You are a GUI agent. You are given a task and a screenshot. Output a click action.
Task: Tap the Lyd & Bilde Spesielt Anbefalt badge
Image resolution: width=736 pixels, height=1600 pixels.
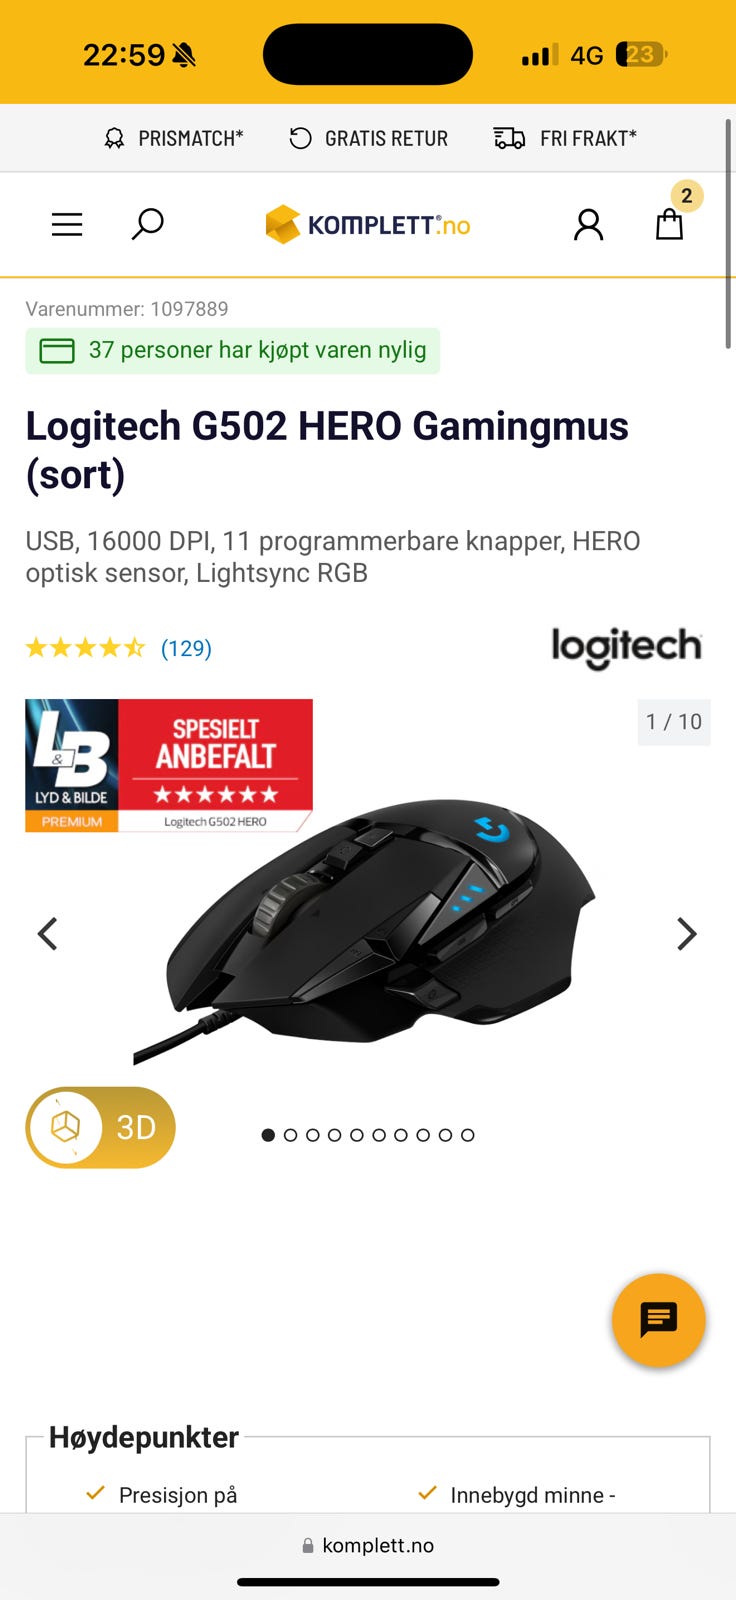point(169,766)
